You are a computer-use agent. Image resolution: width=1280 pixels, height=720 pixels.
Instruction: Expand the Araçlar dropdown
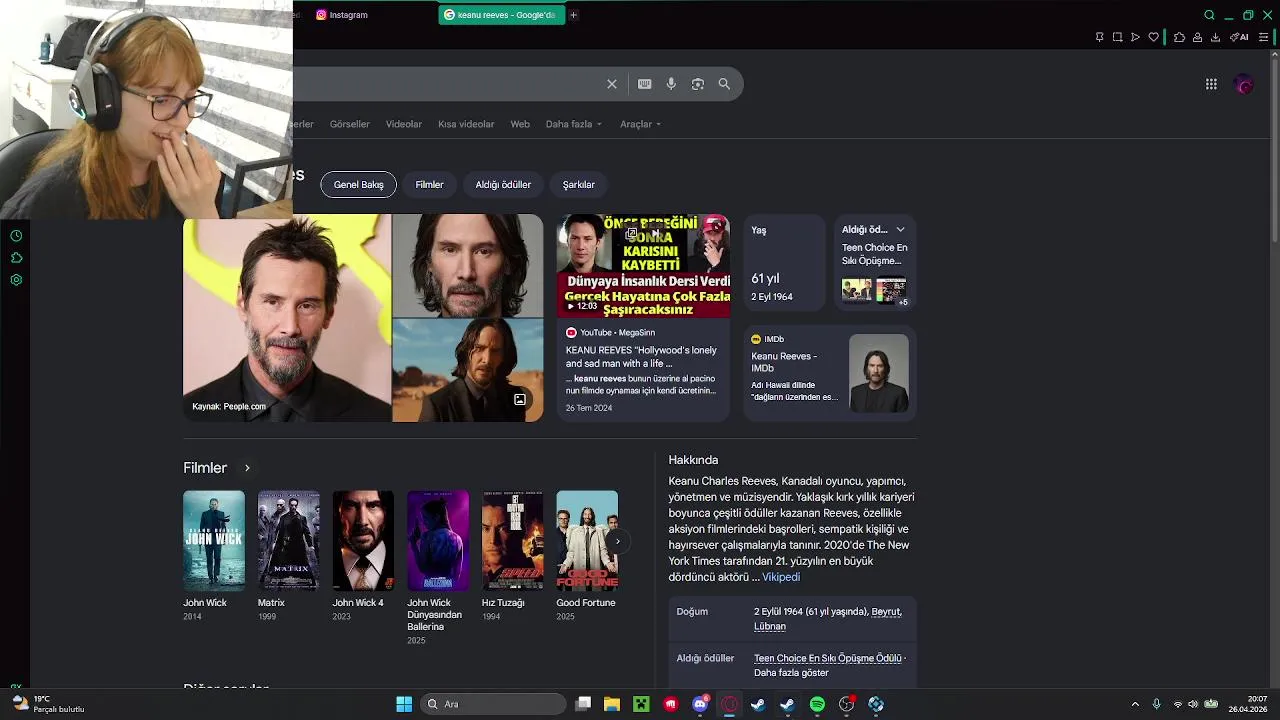coord(640,124)
